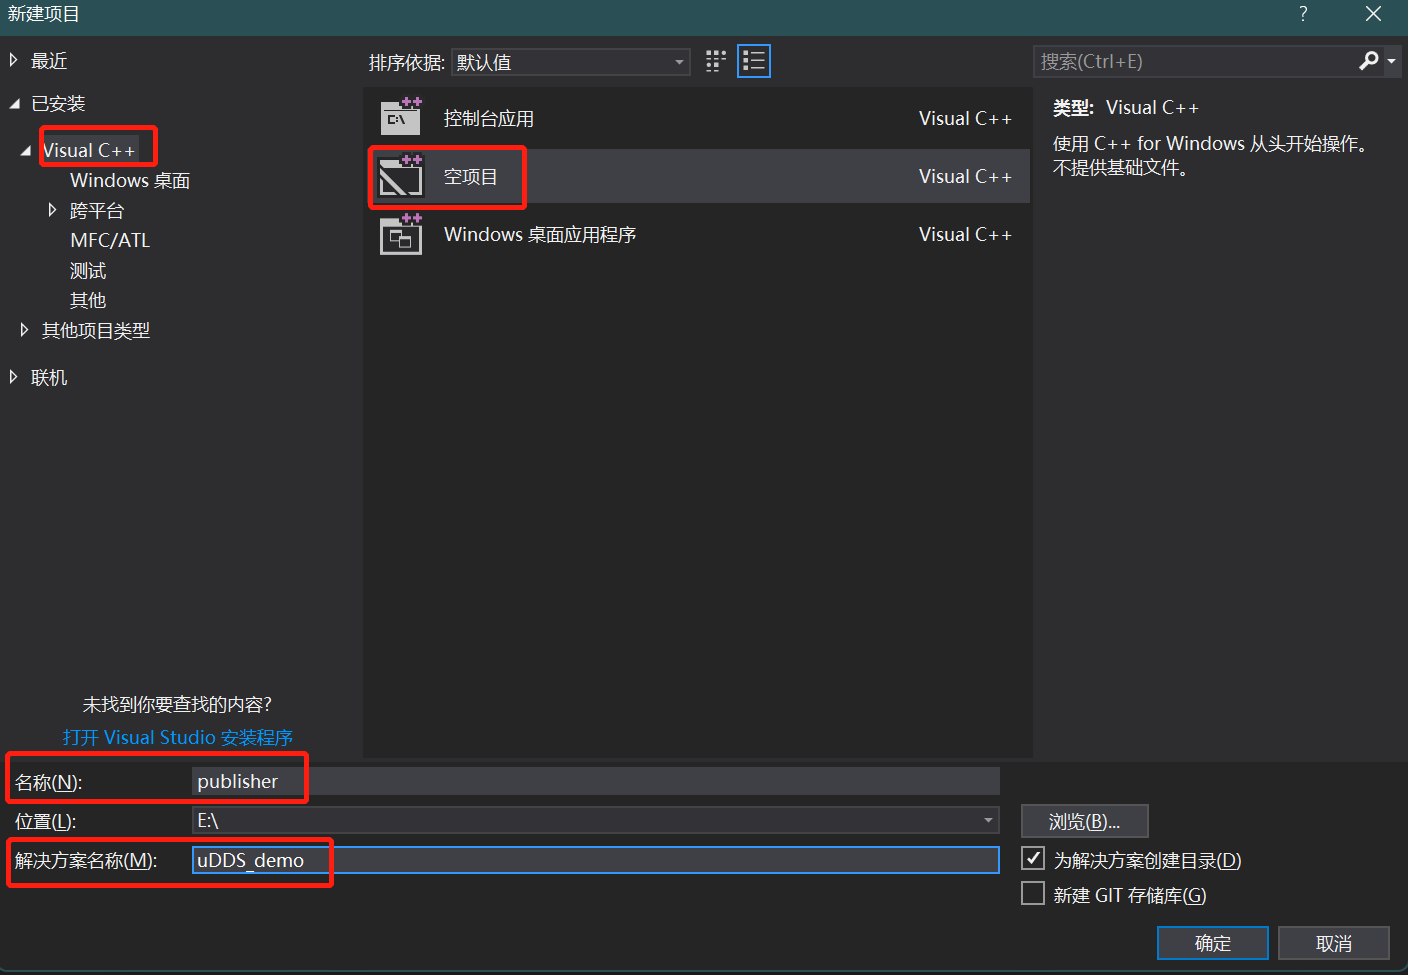Collapse the Visual C++ node arrow
Screen dimensions: 1408x975
[x=25, y=150]
